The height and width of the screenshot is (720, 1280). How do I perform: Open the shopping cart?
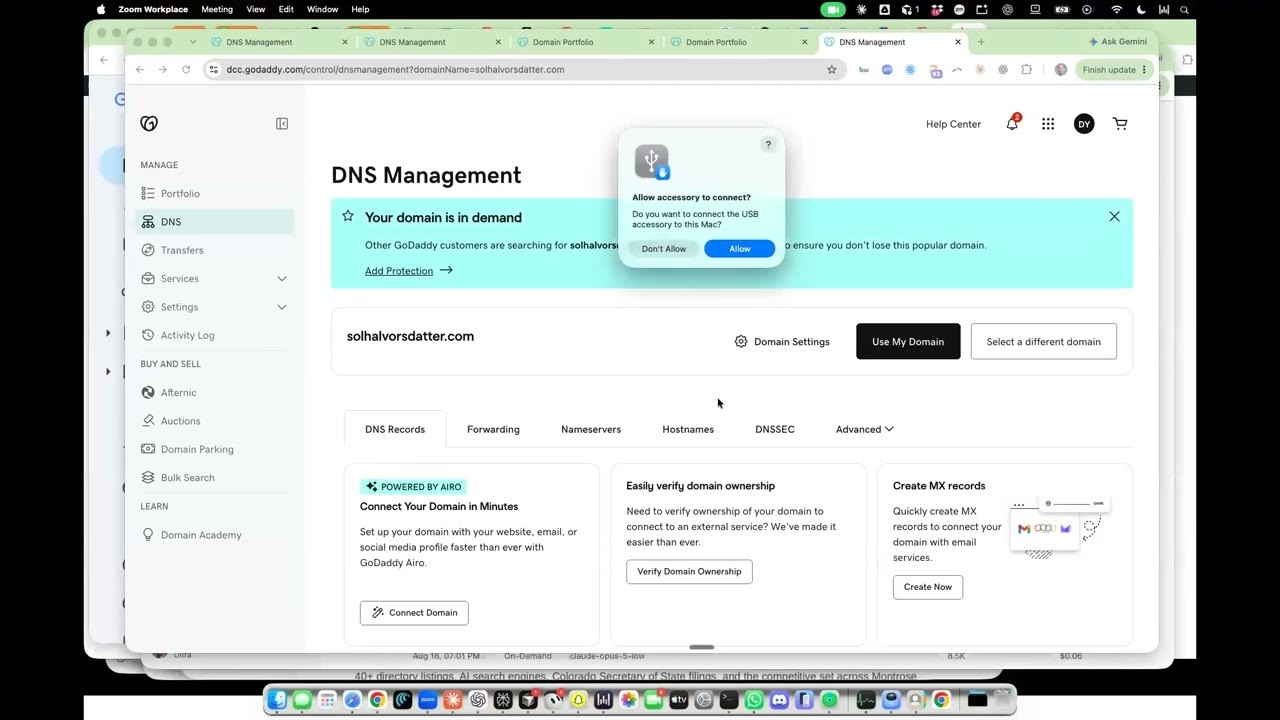(x=1120, y=124)
